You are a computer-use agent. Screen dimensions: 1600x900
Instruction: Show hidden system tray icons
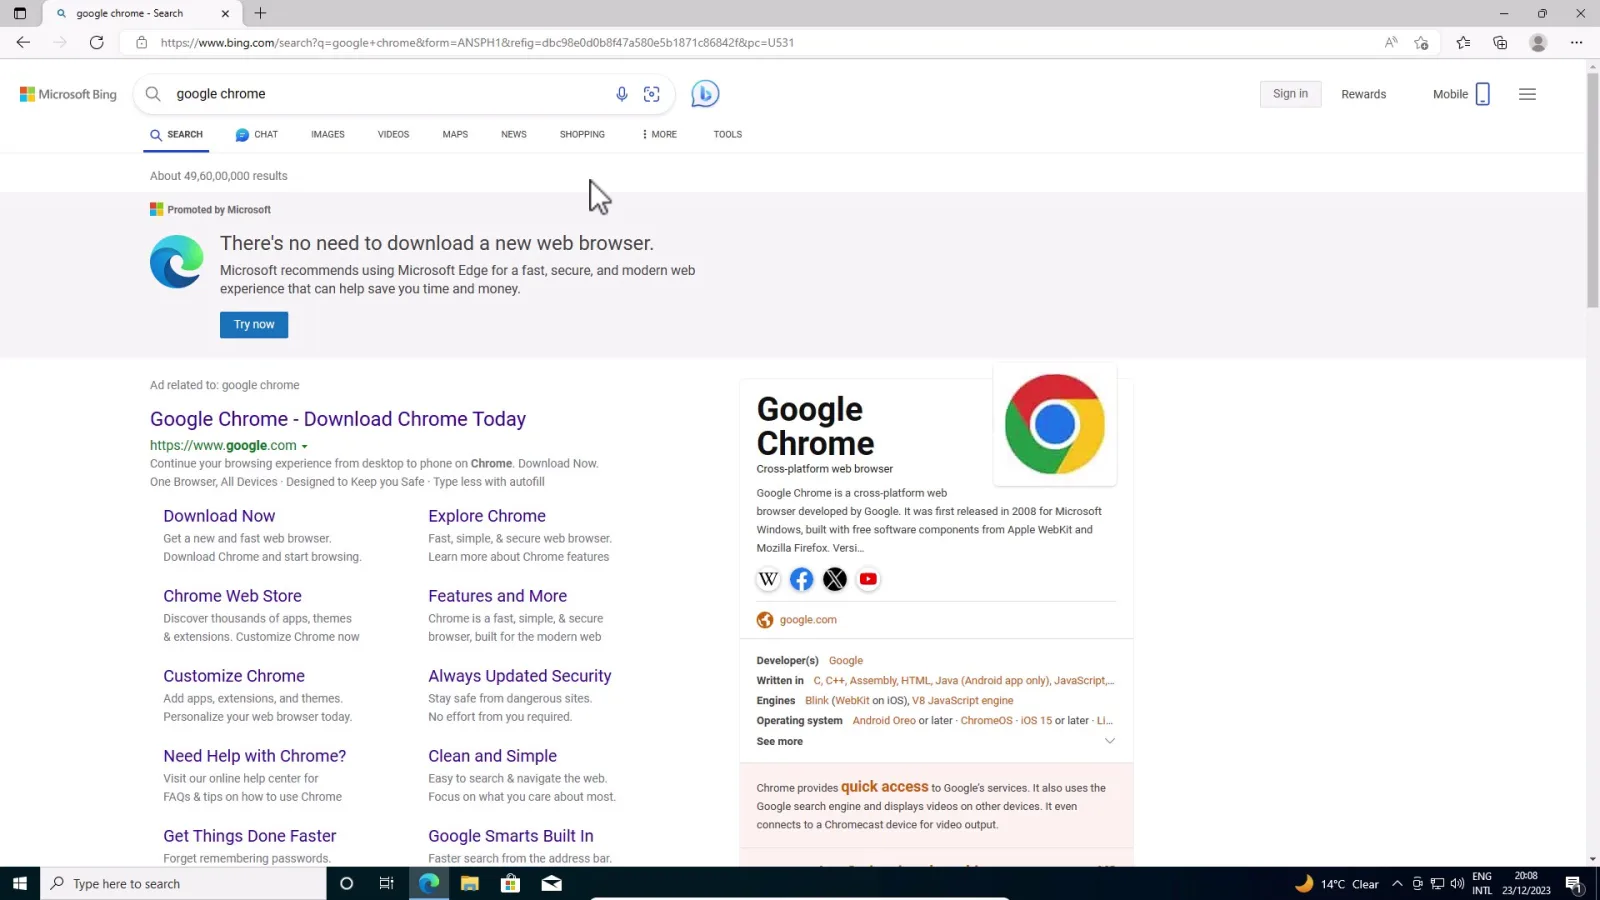(x=1397, y=884)
